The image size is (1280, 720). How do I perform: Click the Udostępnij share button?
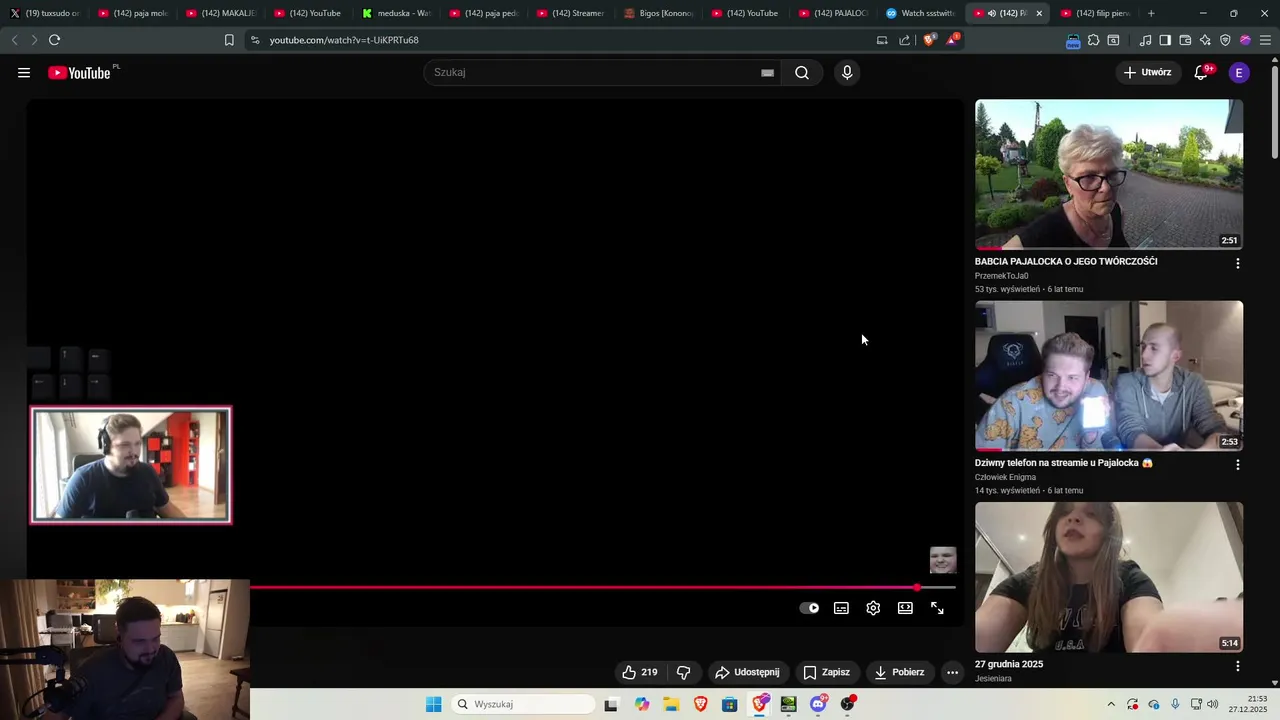(747, 672)
